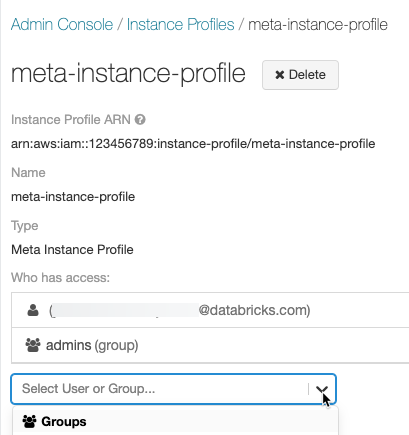Click the Delete button
The height and width of the screenshot is (435, 409).
coord(300,75)
